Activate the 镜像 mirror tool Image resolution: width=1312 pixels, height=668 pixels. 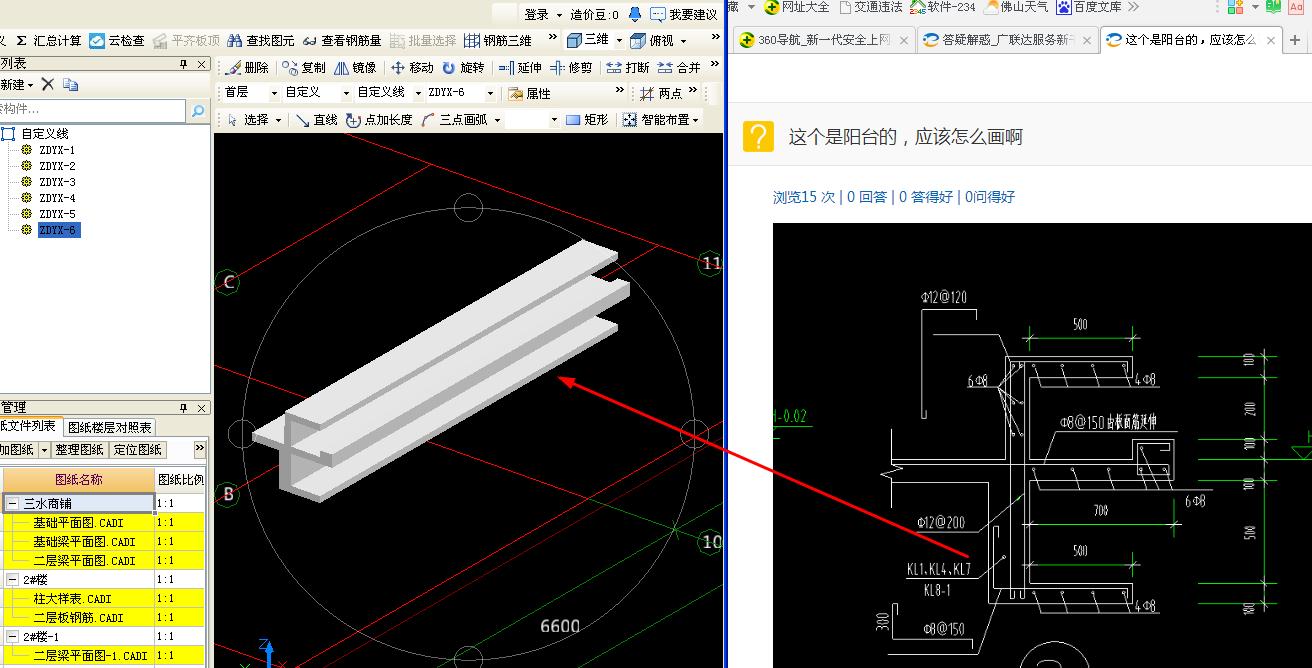[355, 68]
